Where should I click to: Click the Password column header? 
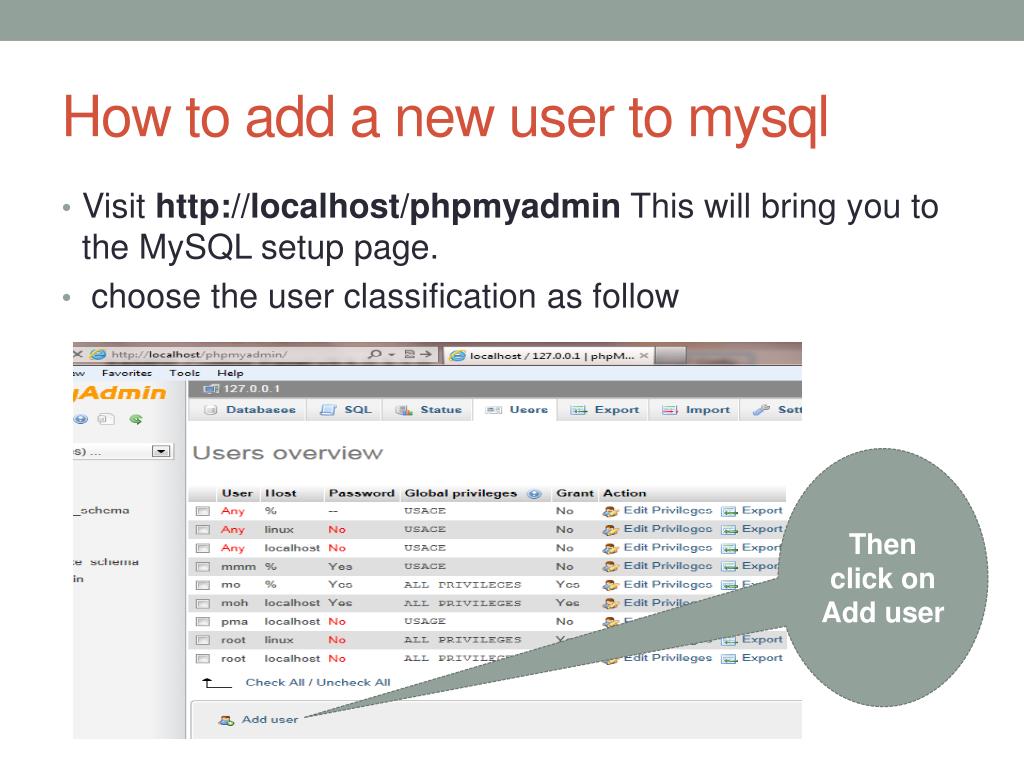click(x=361, y=493)
